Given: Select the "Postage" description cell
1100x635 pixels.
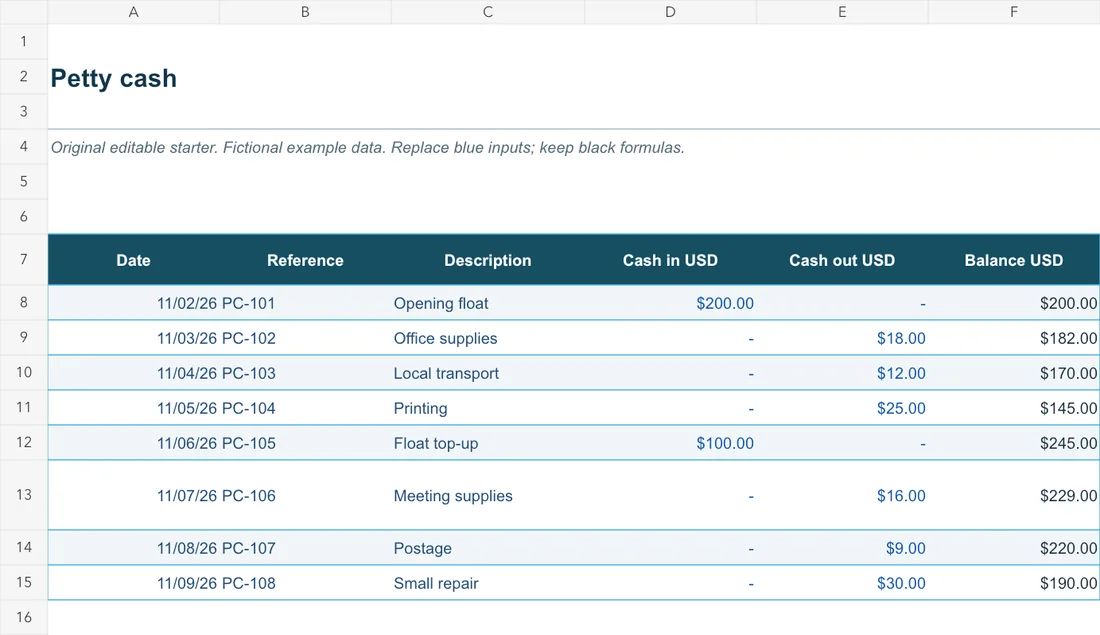Looking at the screenshot, I should 488,548.
